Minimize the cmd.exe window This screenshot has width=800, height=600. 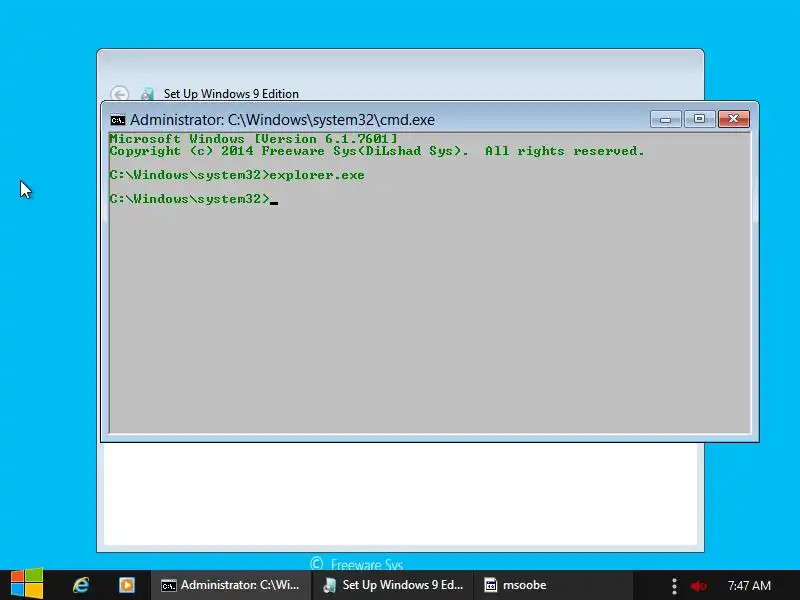[665, 119]
